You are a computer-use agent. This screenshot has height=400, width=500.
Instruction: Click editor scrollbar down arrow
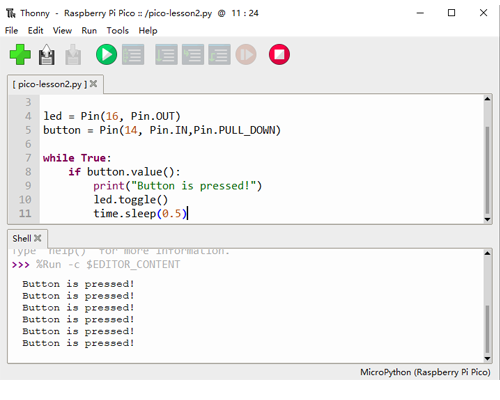tap(487, 219)
